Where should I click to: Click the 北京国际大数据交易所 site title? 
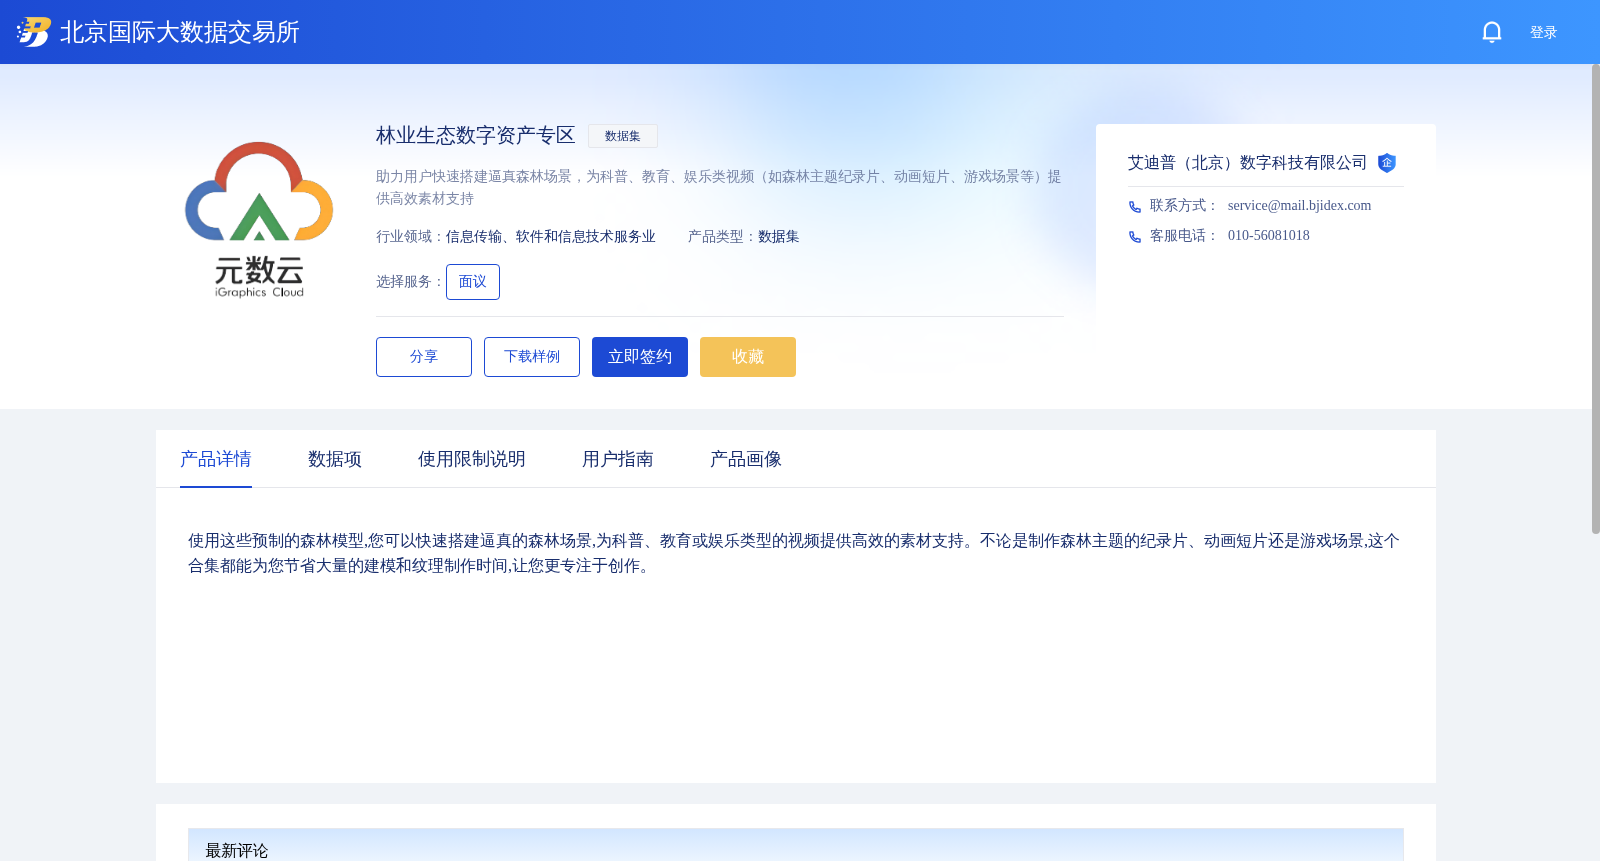tap(180, 32)
